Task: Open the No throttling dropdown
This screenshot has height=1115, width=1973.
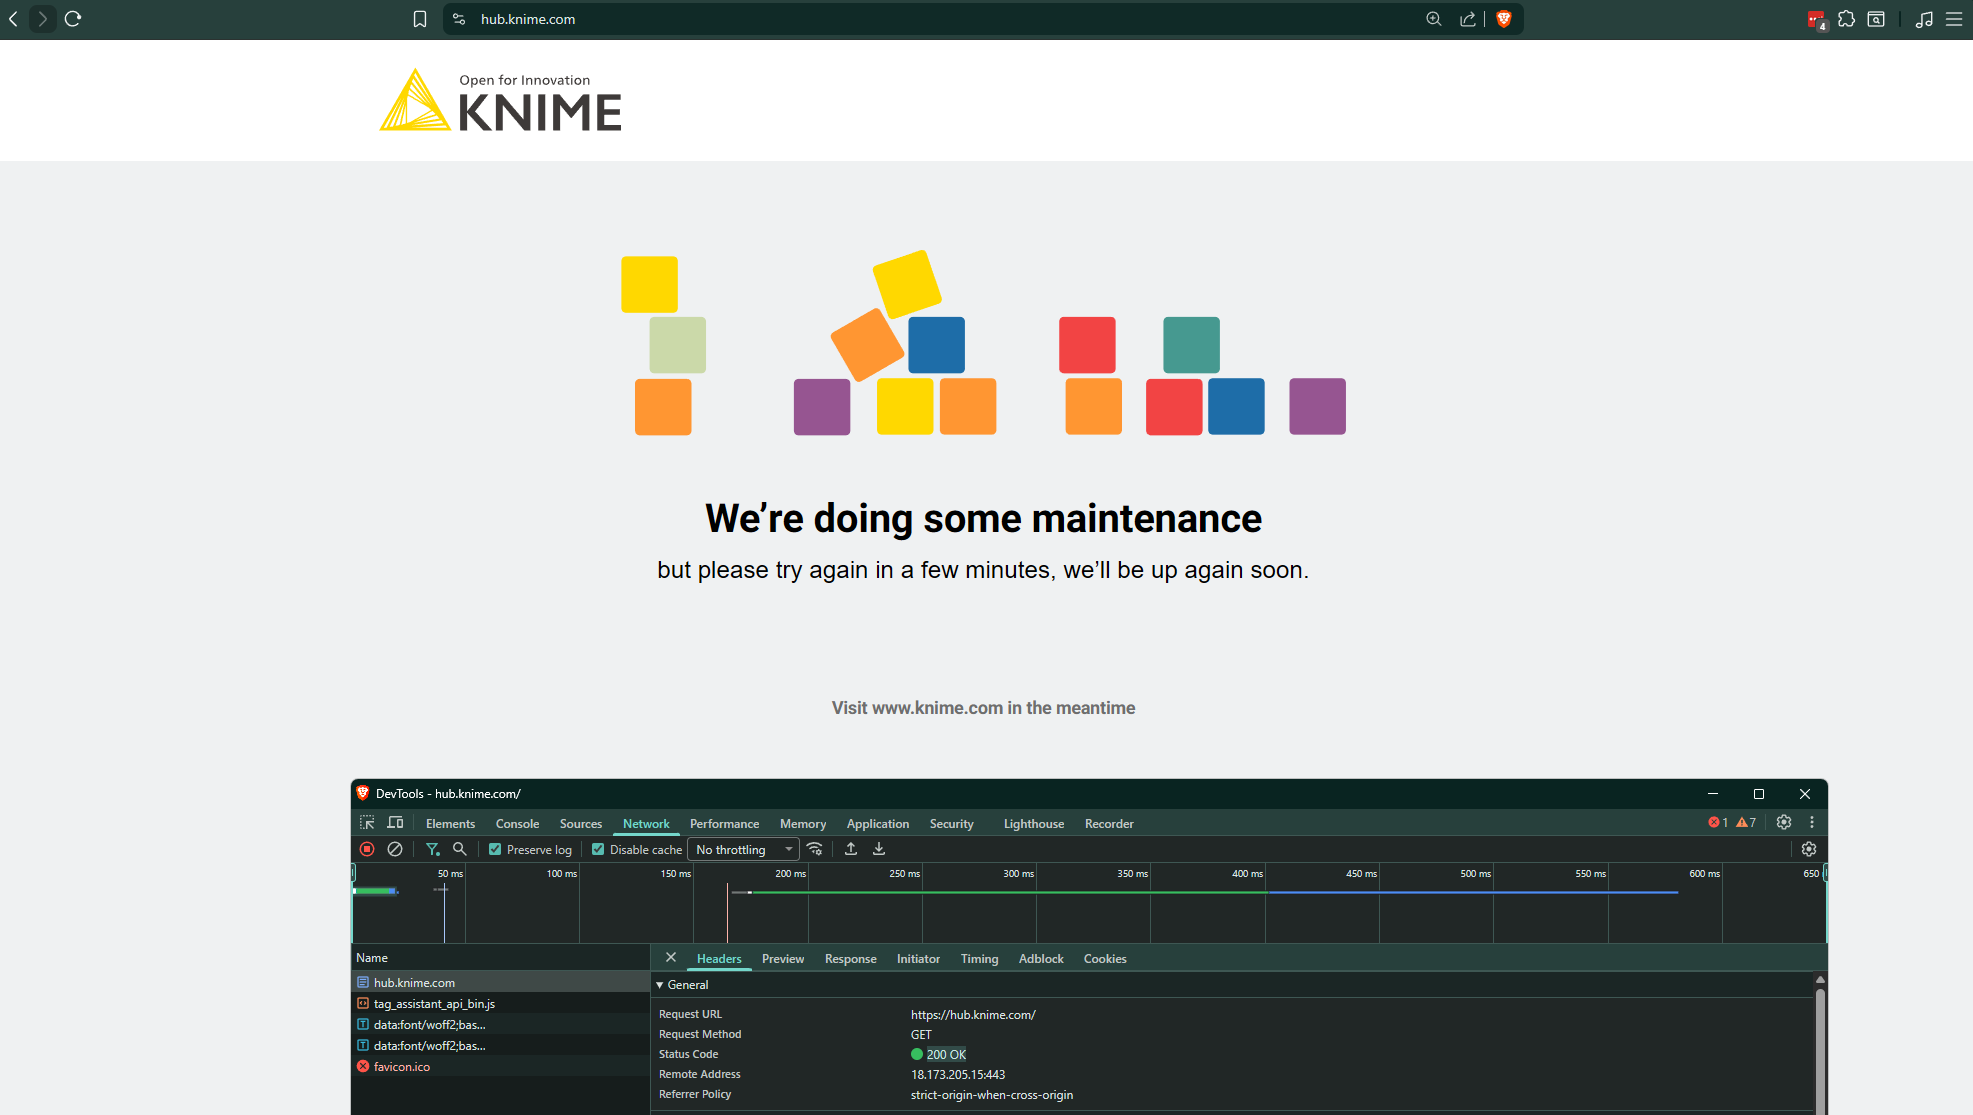Action: coord(743,849)
